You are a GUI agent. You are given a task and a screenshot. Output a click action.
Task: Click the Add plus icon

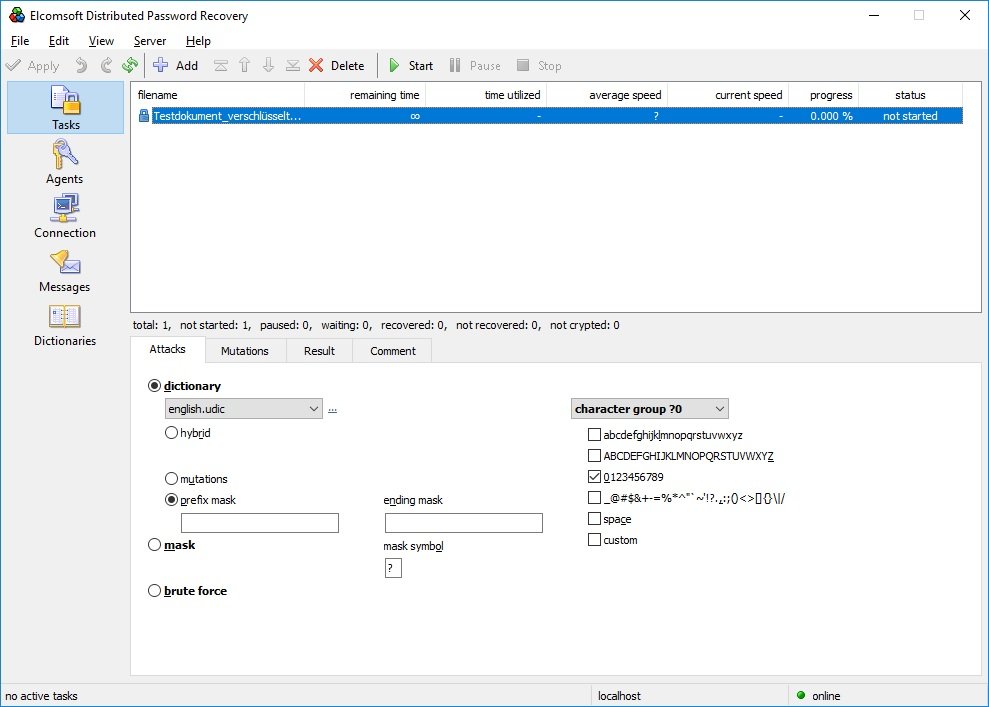click(x=161, y=65)
